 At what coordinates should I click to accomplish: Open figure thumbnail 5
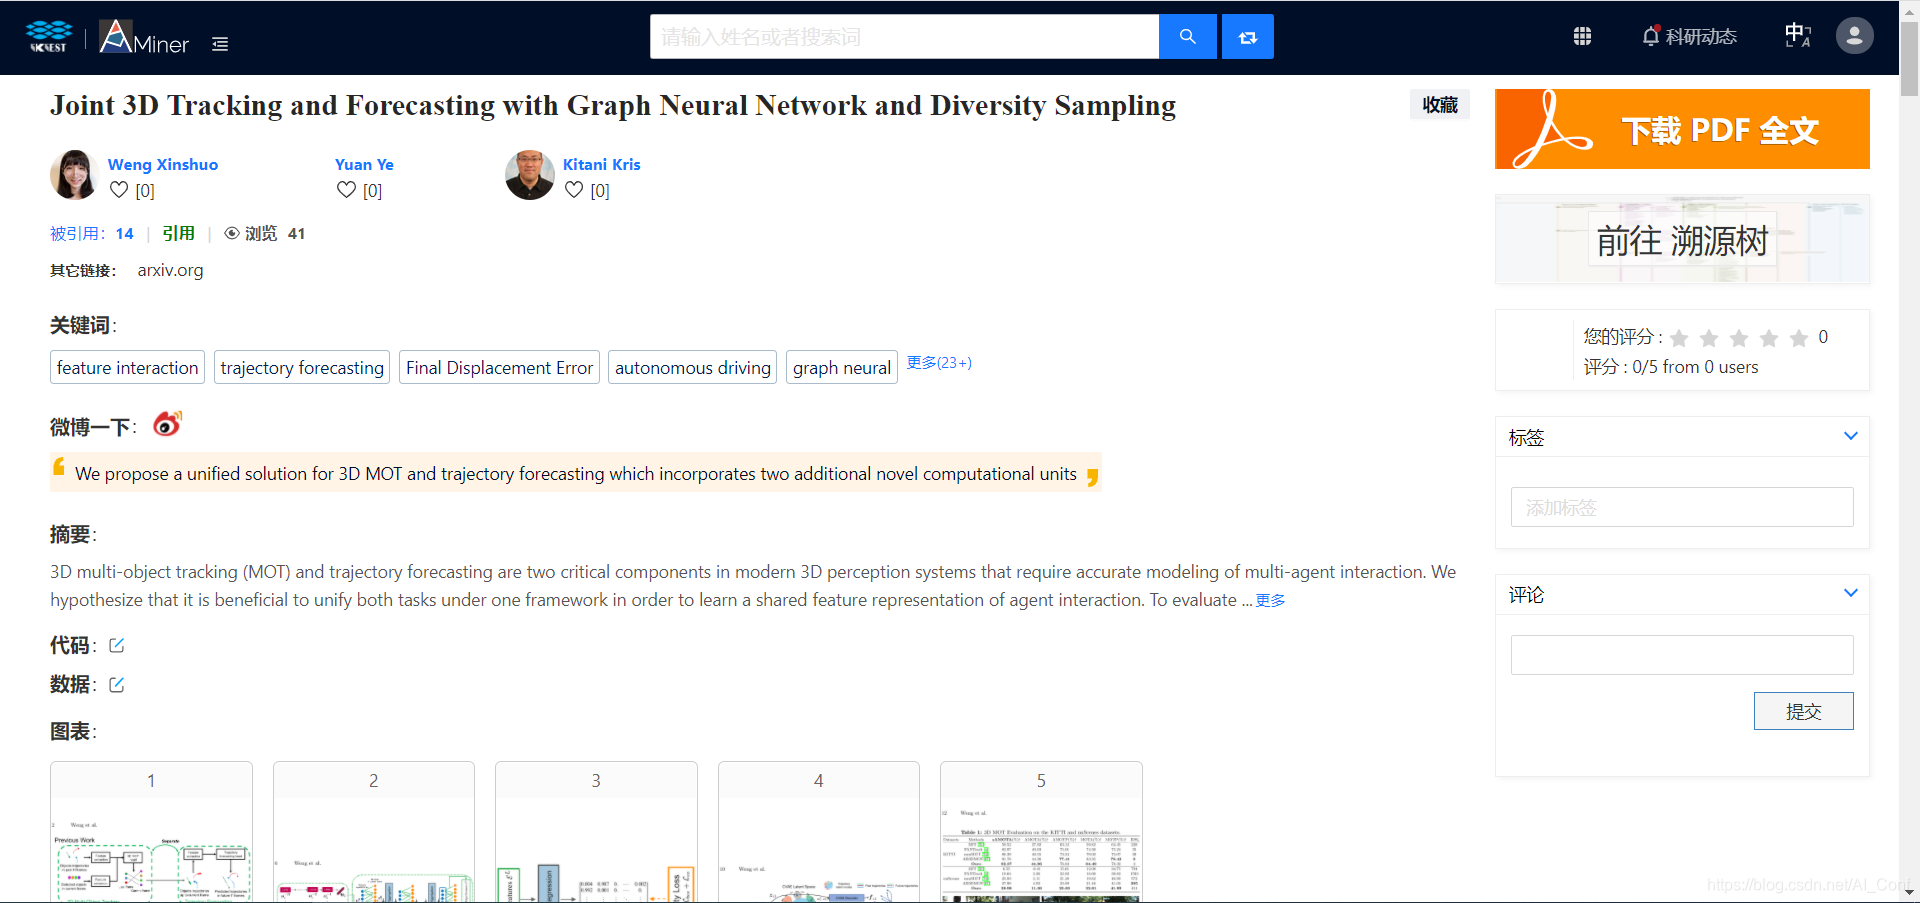pyautogui.click(x=1041, y=832)
